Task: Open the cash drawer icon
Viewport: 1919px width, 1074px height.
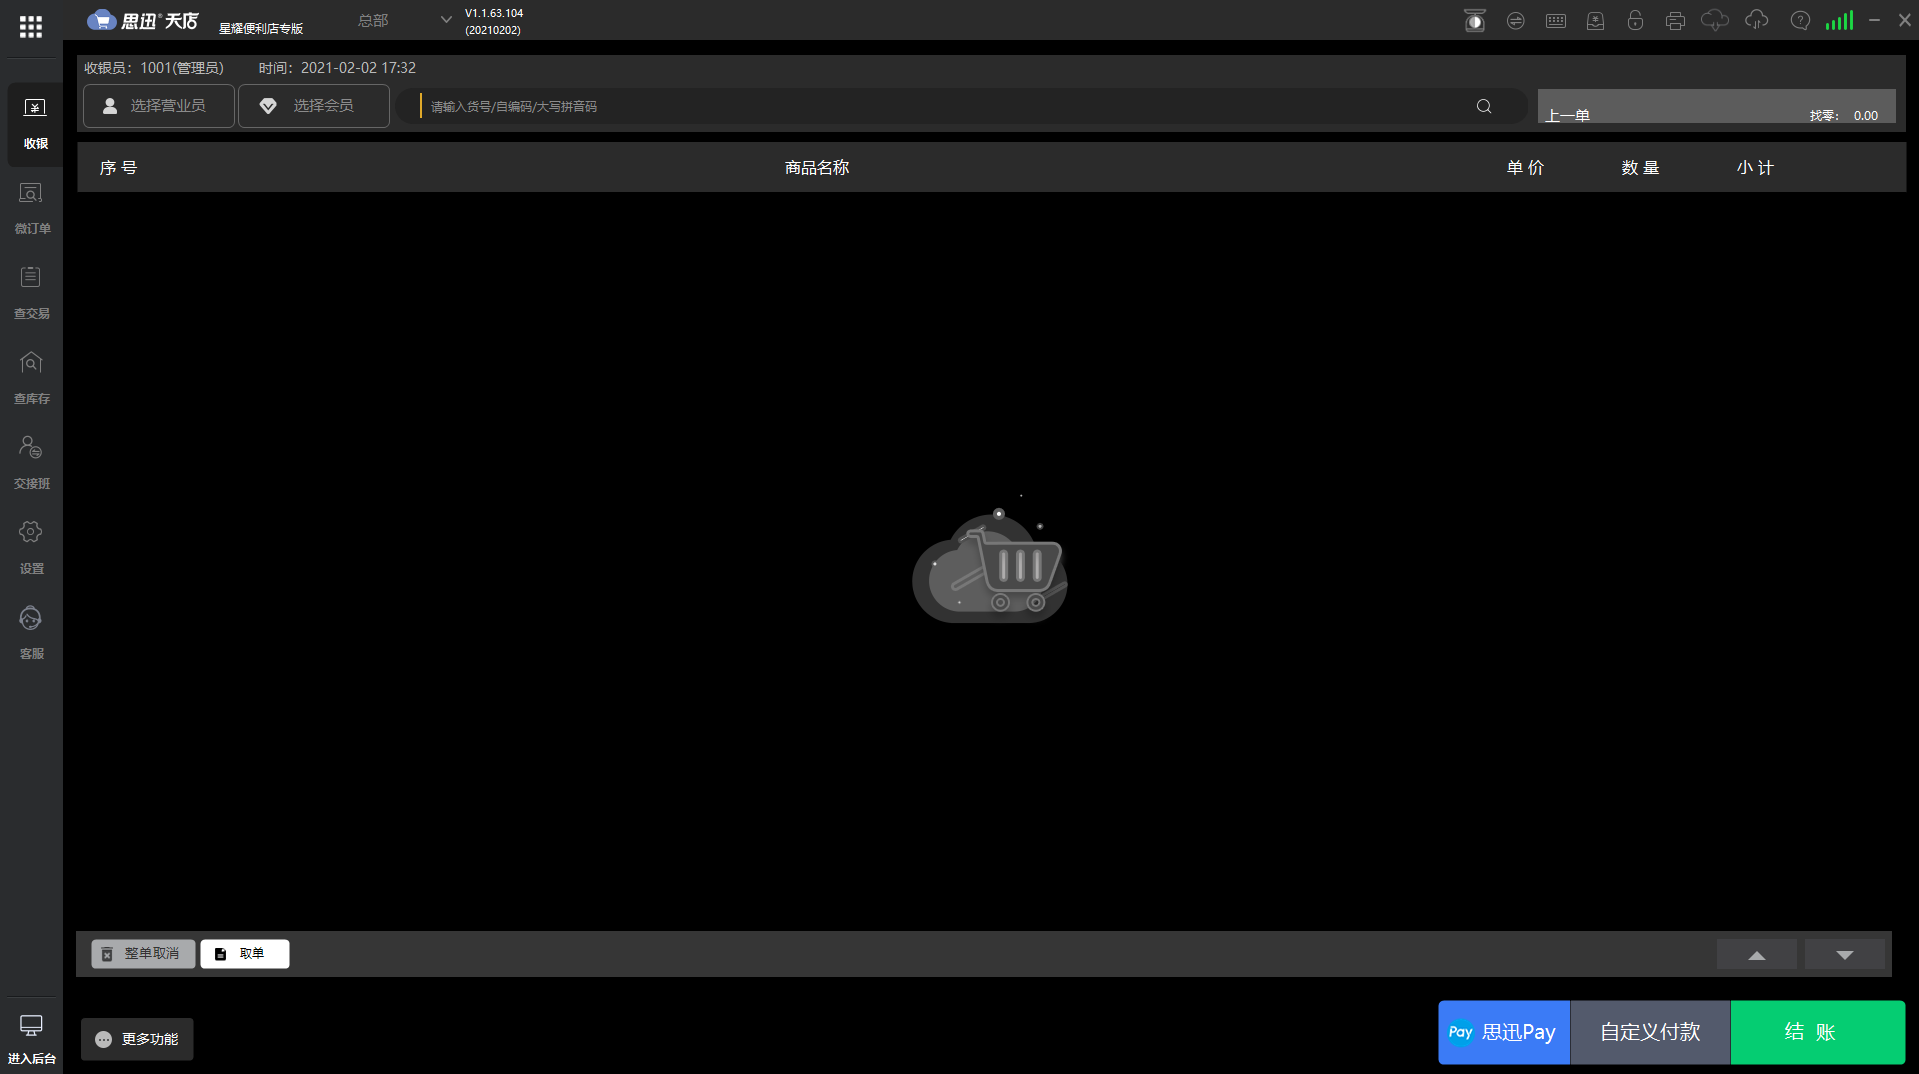Action: 1595,21
